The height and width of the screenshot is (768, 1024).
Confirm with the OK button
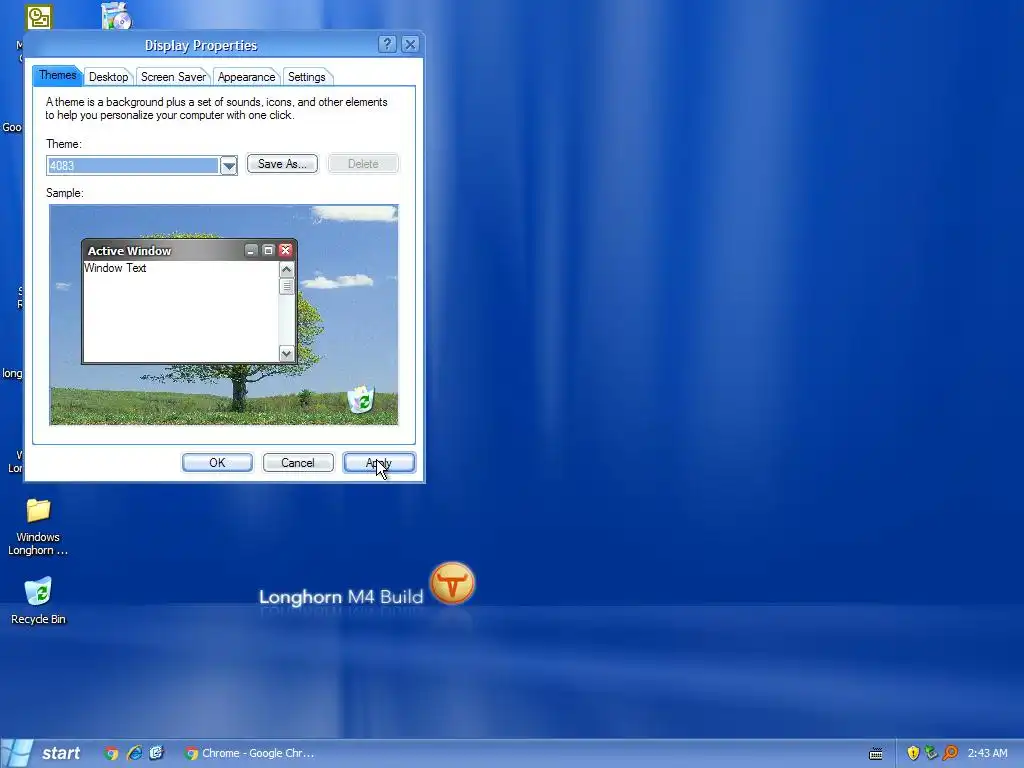coord(217,462)
